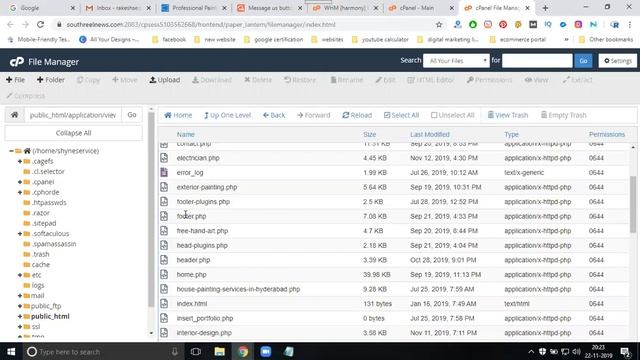Click the folder tree vertical scrollbar
Image resolution: width=640 pixels, height=360 pixels.
151,210
